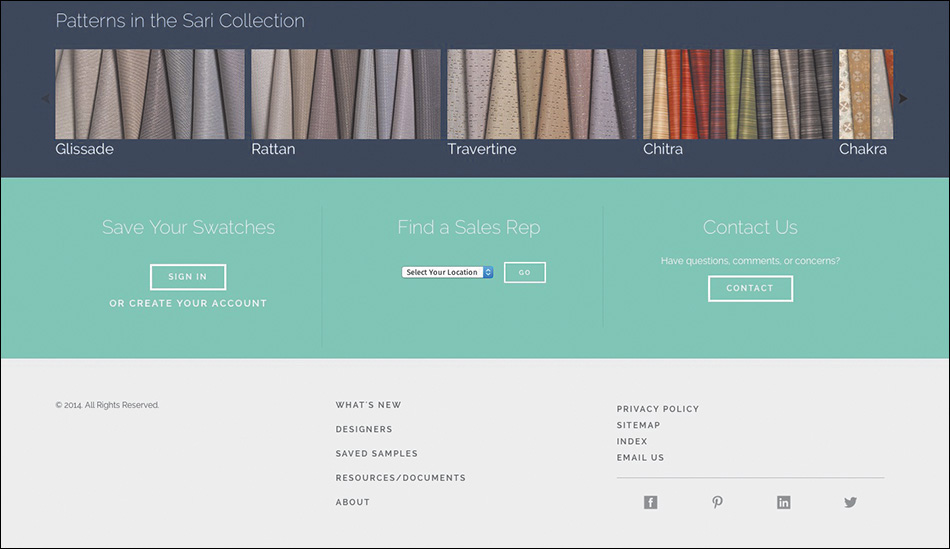
Task: Follow the Or Create Your Account link
Action: point(188,303)
